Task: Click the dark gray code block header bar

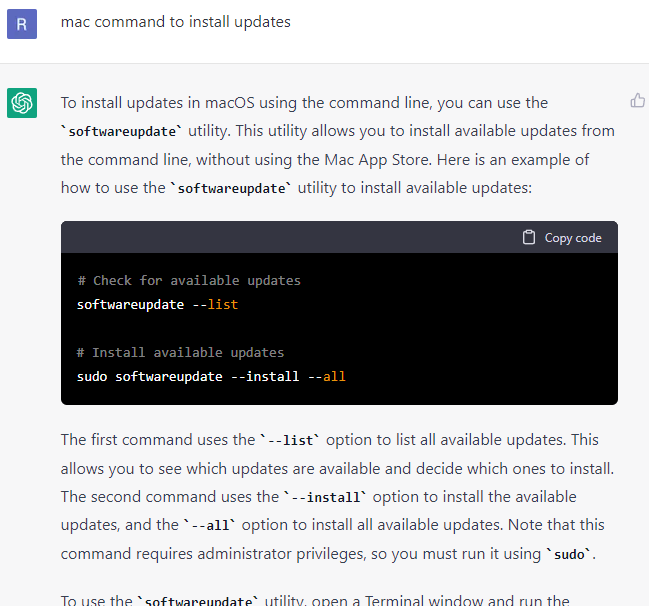Action: (x=339, y=237)
